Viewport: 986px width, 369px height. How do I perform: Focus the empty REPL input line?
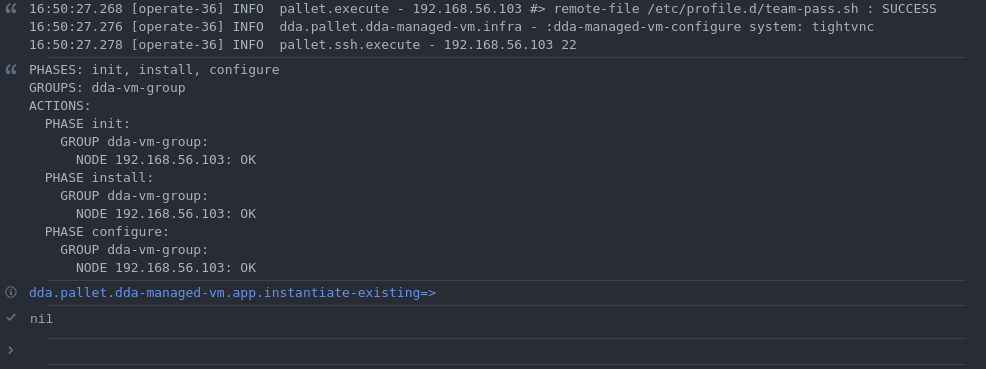pyautogui.click(x=506, y=351)
